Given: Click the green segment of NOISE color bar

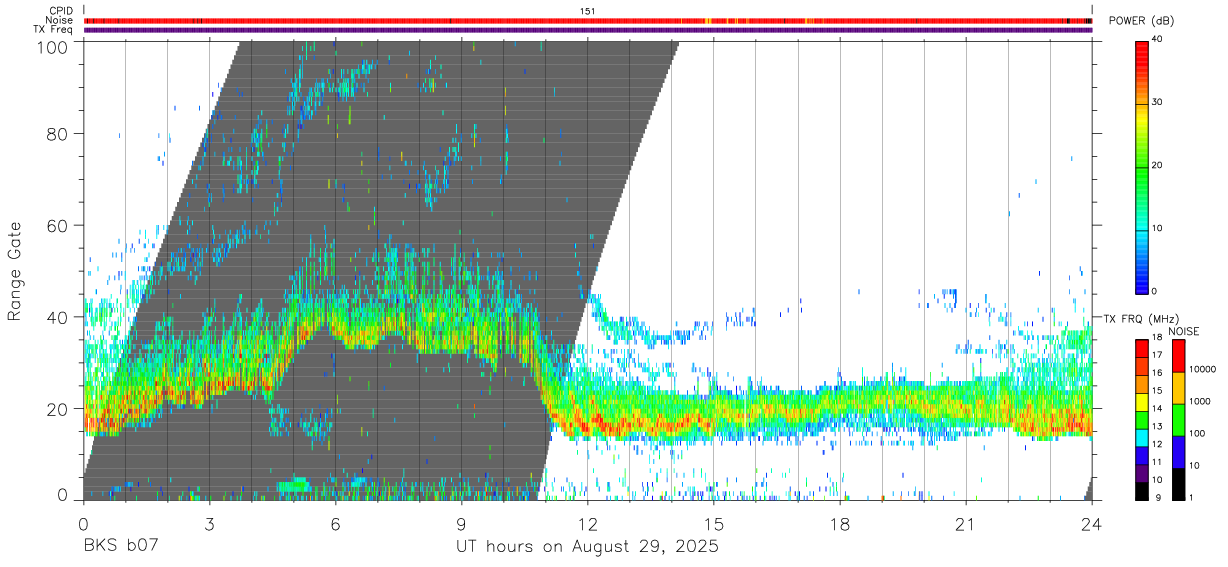Looking at the screenshot, I should click(x=1178, y=420).
